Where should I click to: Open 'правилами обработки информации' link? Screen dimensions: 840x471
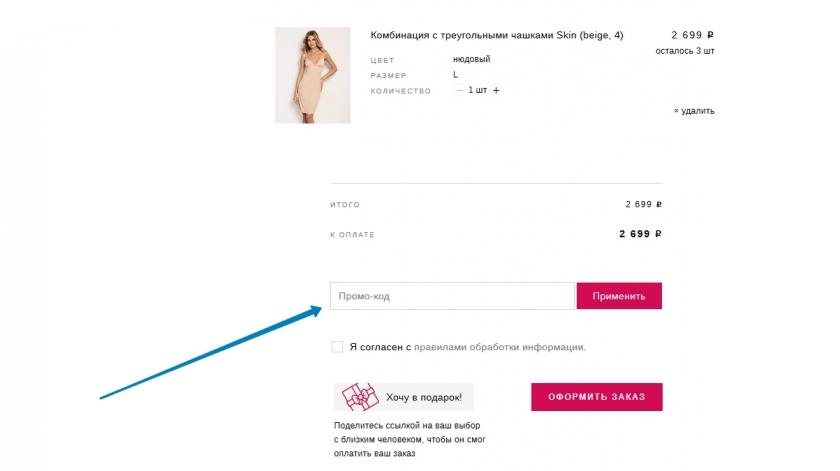click(498, 347)
